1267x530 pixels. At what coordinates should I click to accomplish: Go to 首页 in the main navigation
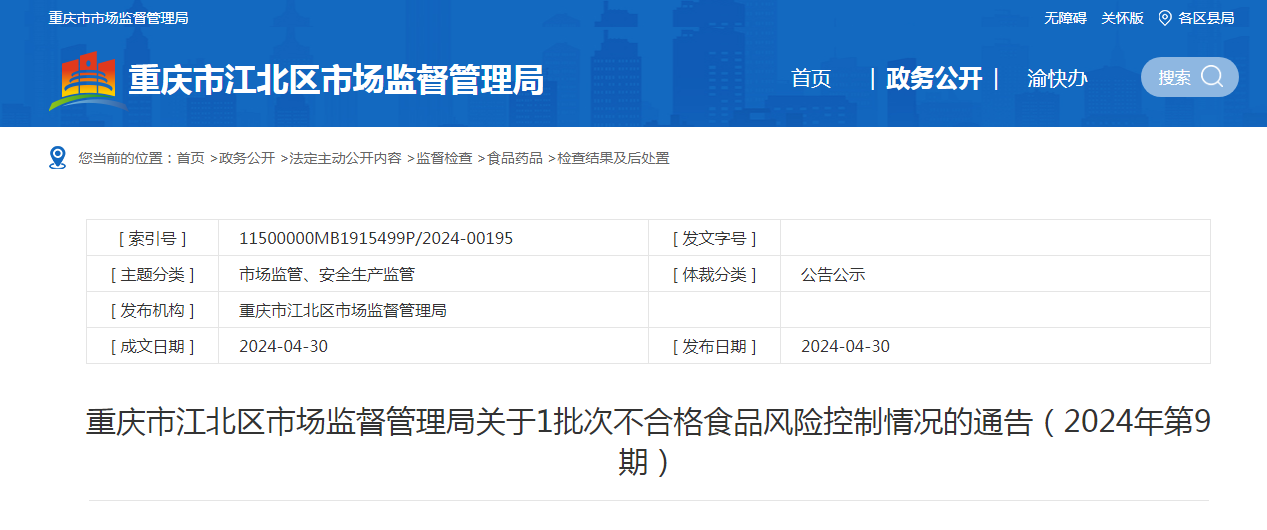click(x=811, y=79)
